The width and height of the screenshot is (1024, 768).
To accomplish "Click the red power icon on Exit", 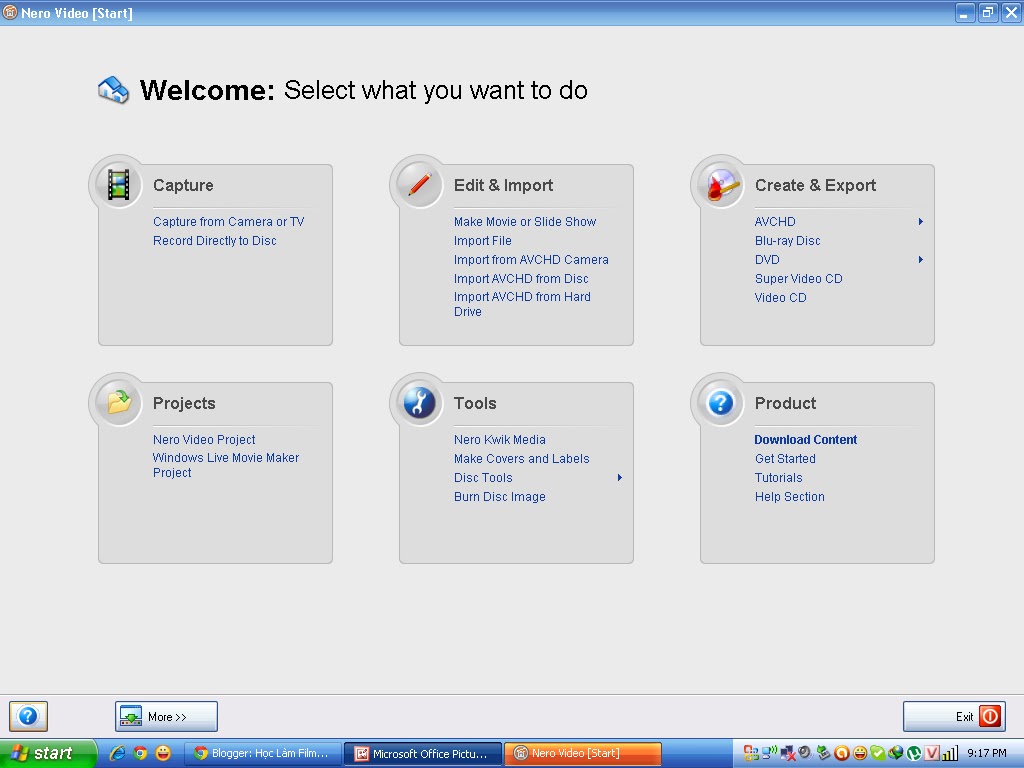I will (x=989, y=716).
